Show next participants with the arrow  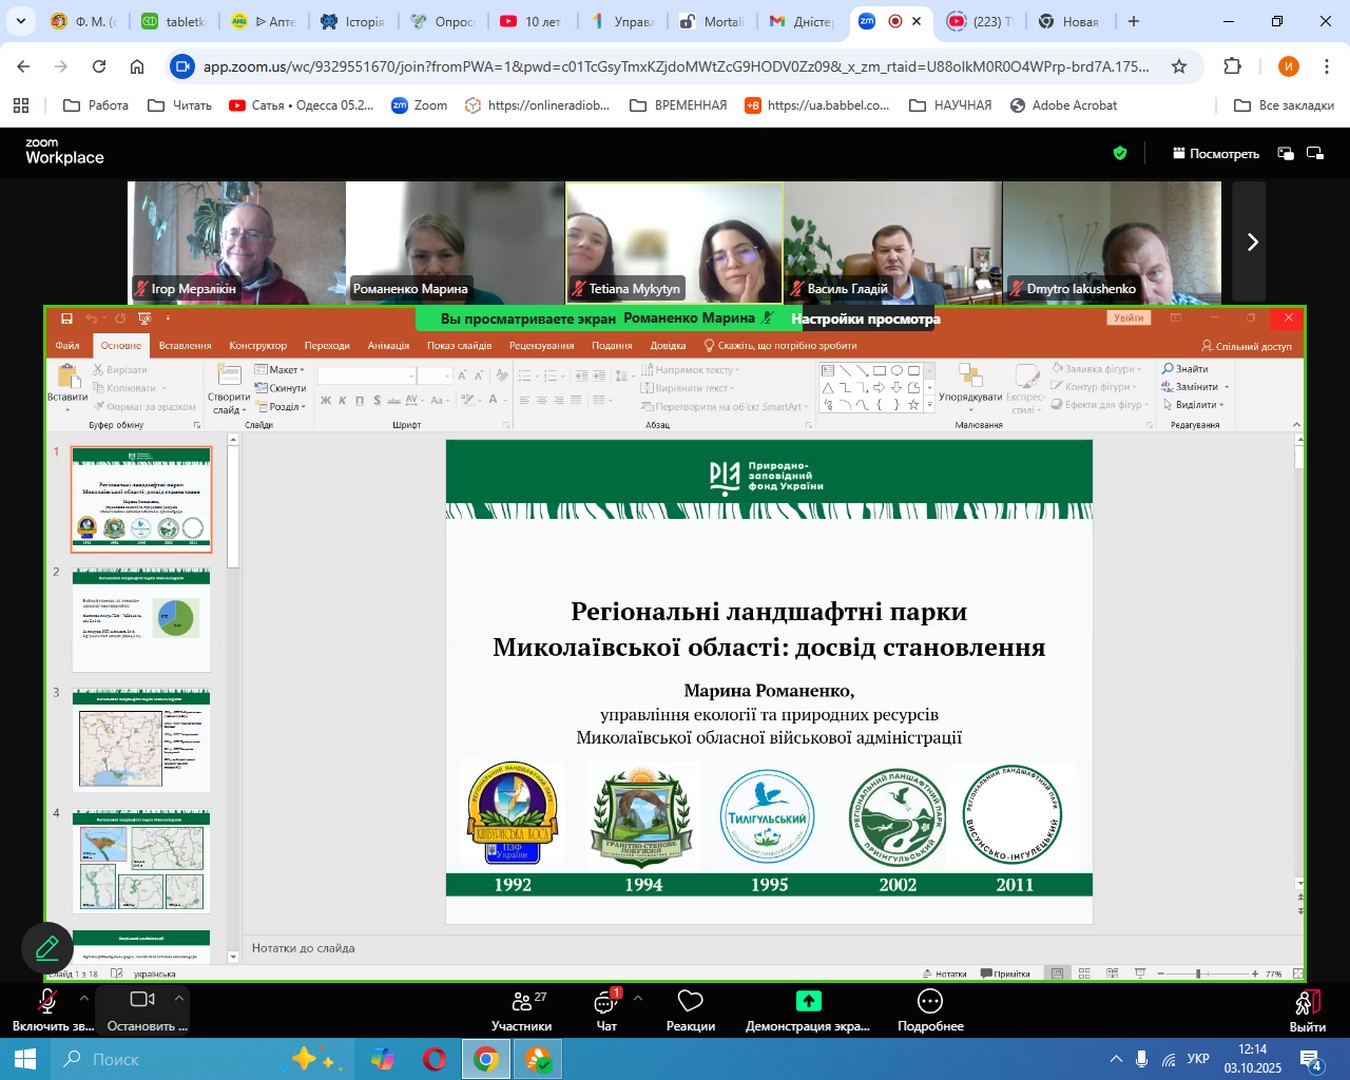pyautogui.click(x=1252, y=242)
